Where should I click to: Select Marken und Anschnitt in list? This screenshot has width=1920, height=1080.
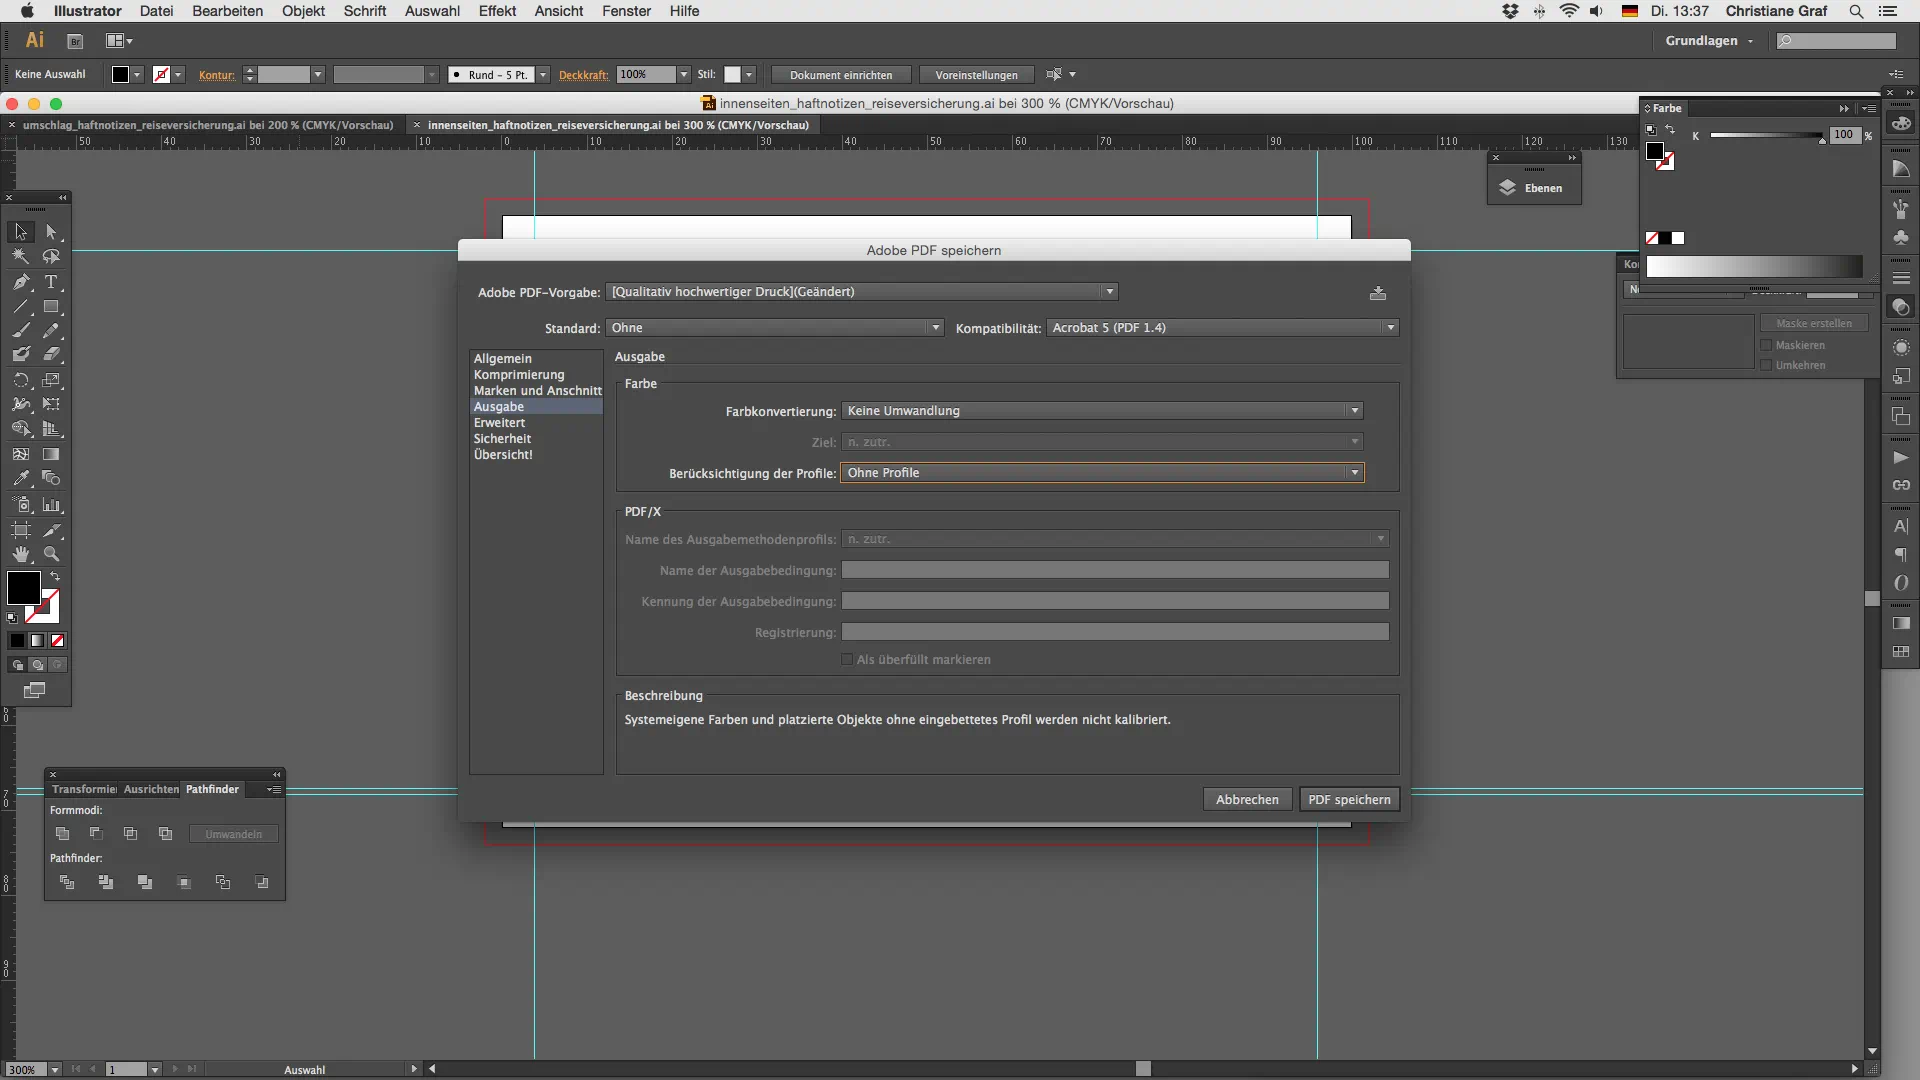(x=537, y=391)
